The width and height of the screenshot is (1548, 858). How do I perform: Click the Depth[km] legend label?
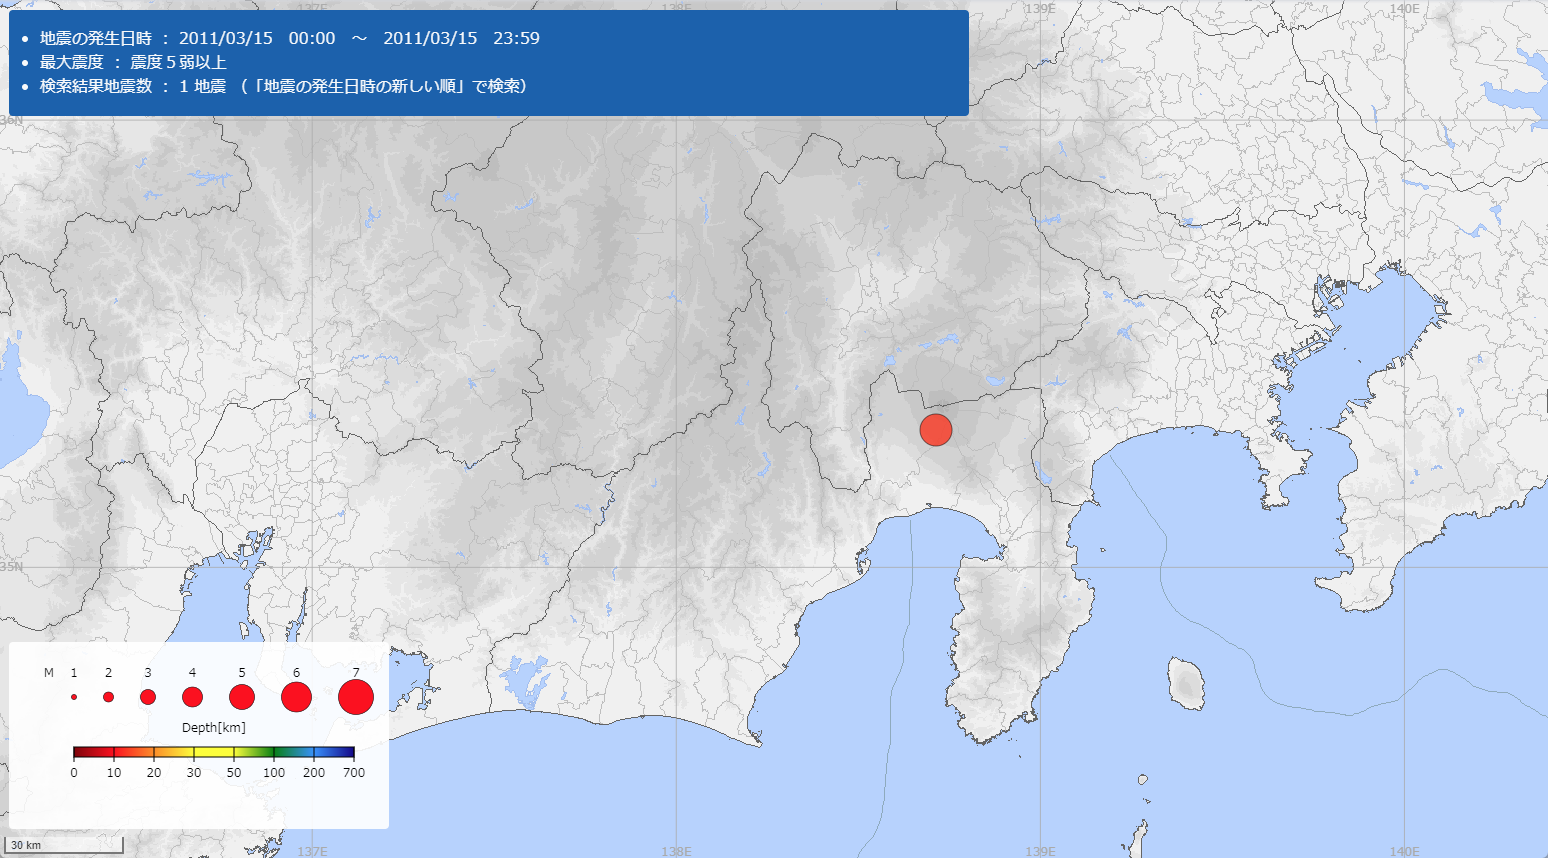click(214, 727)
